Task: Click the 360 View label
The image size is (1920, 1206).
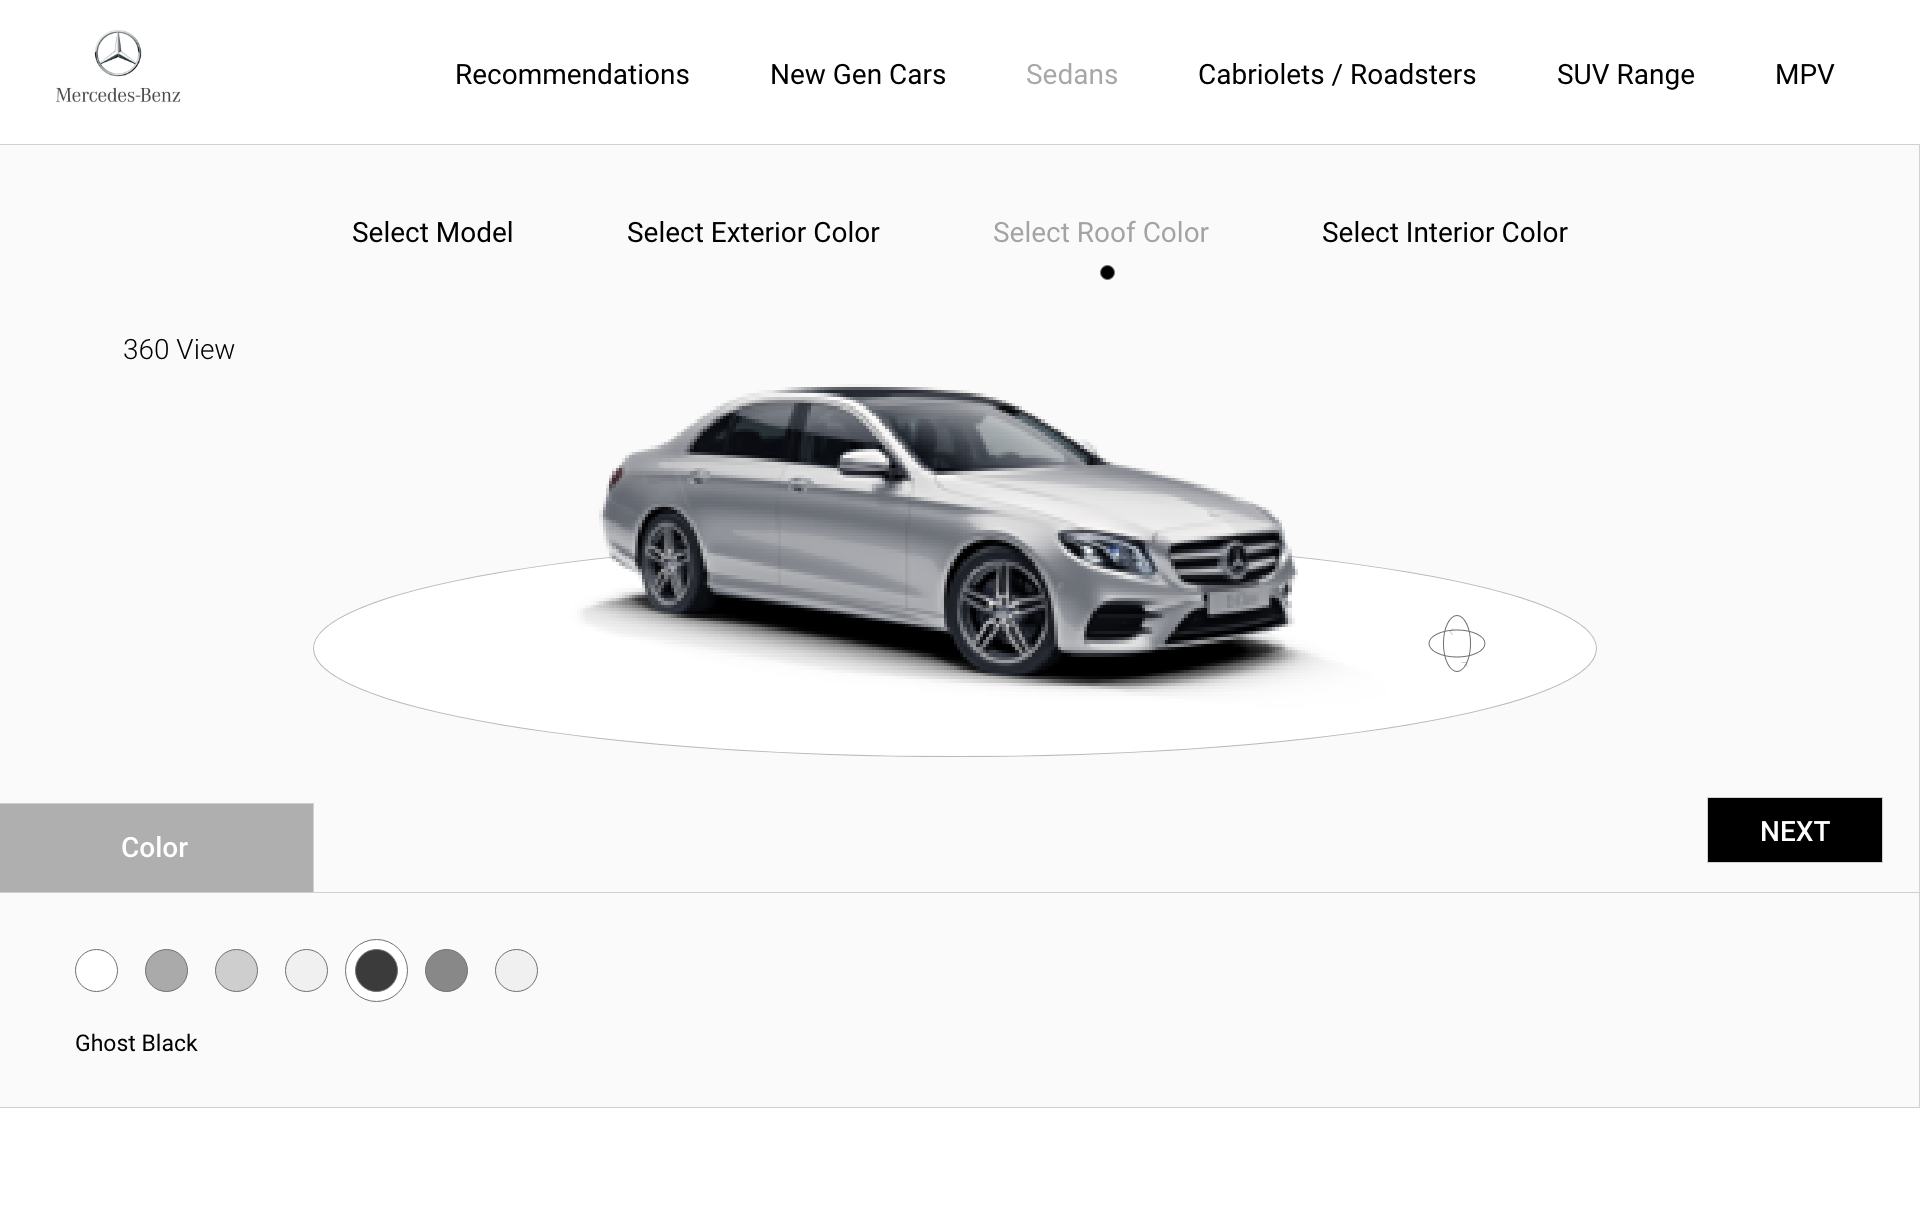Action: 178,350
